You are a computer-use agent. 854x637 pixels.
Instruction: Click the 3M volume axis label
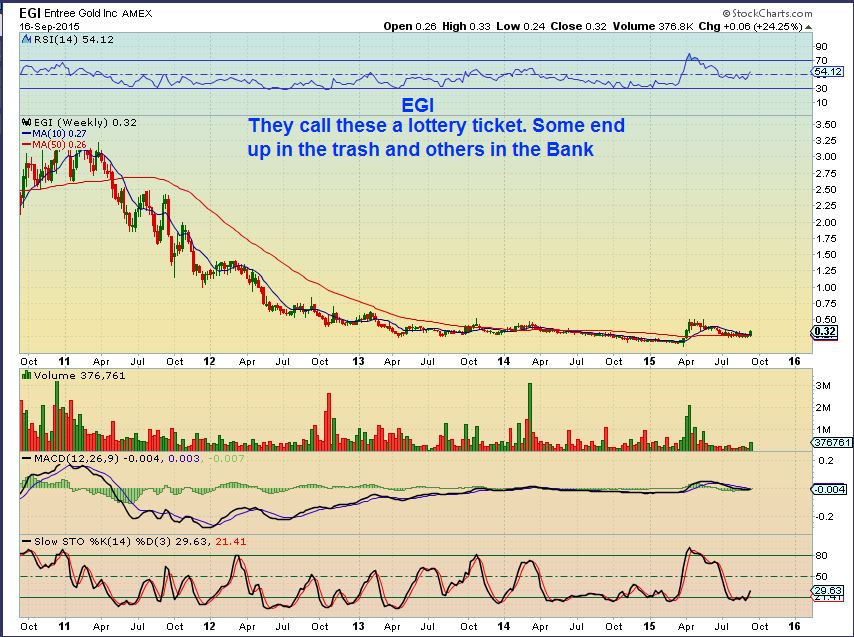pos(823,385)
